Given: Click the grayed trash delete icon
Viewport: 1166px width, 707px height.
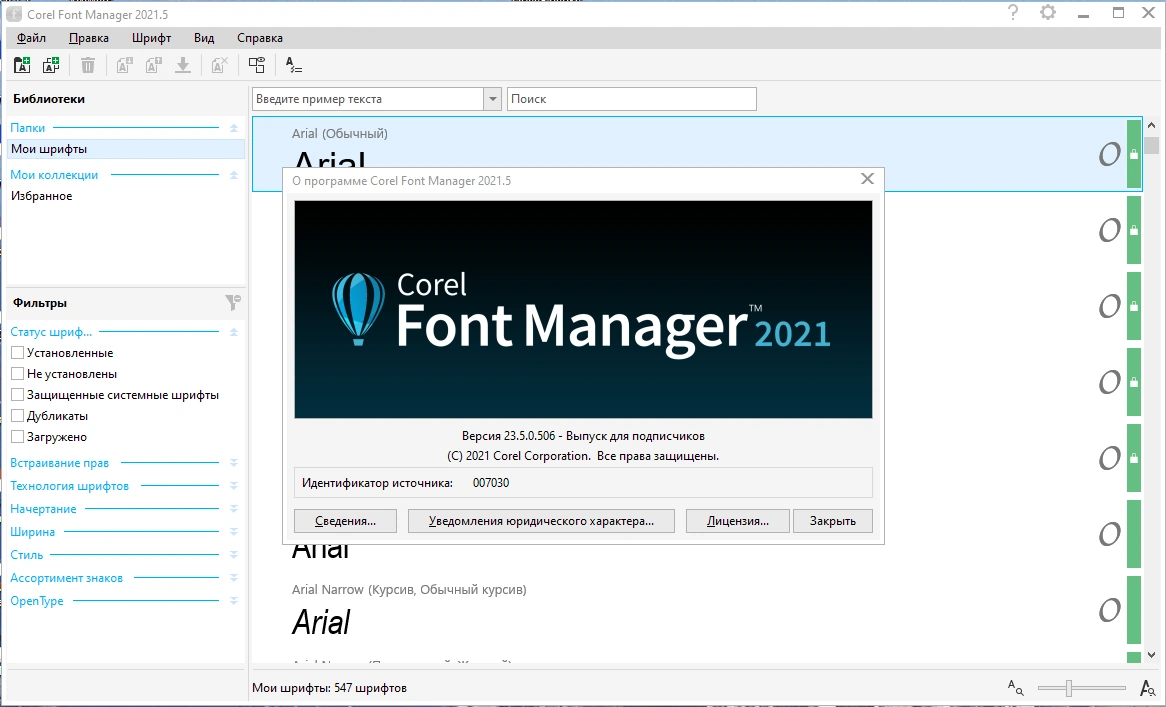Looking at the screenshot, I should tap(88, 65).
